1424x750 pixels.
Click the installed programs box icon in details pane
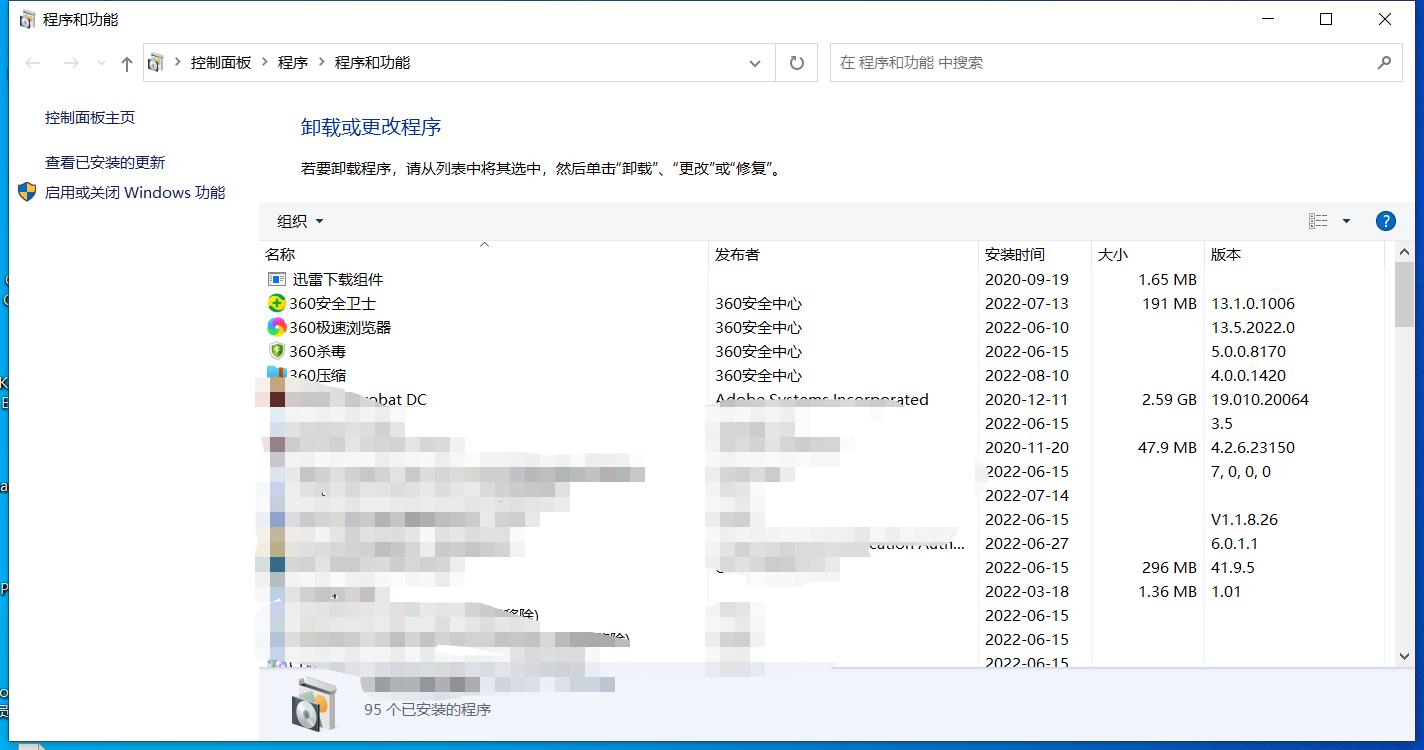coord(314,703)
